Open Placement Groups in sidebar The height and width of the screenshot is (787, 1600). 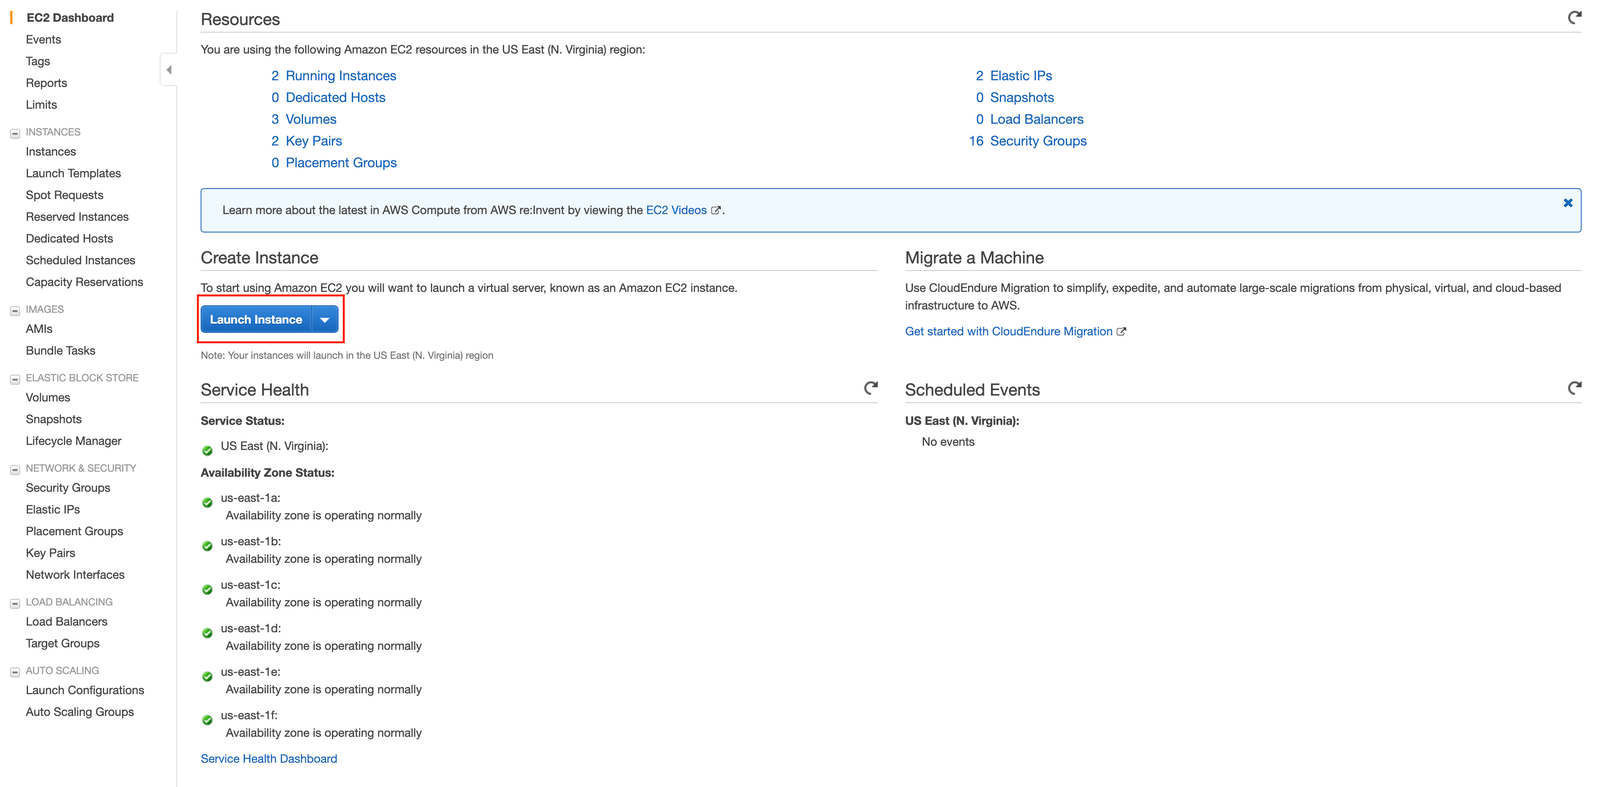[x=74, y=532]
